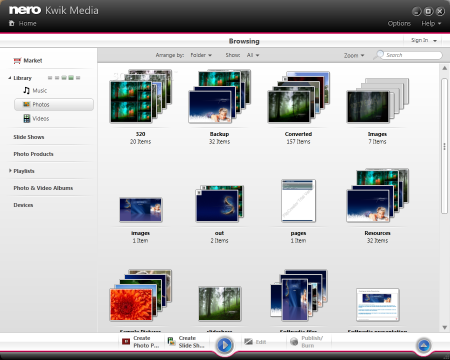The image size is (450, 360).
Task: Open the Backup folder thumbnail stack
Action: tap(219, 97)
